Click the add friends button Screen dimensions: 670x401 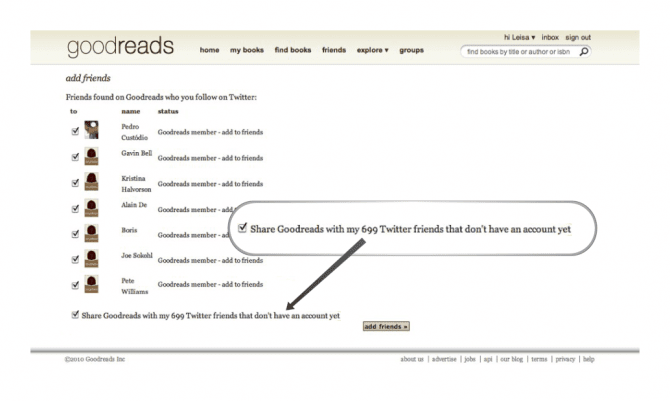pos(386,326)
